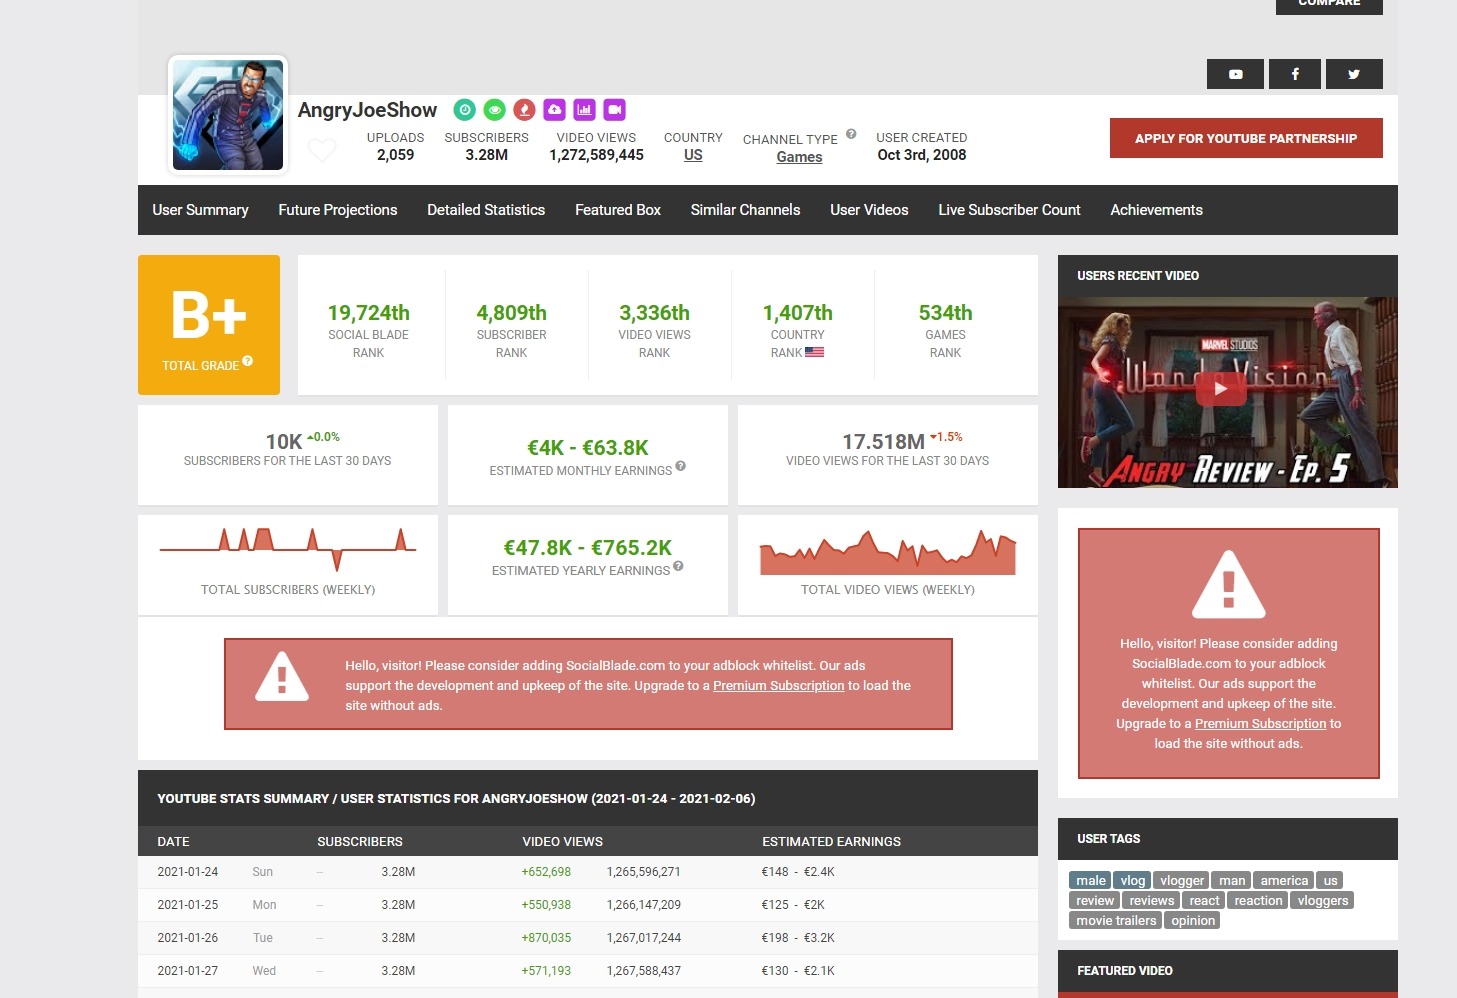Click the purple bar chart badge
Screen dimensions: 1457x998
584,110
